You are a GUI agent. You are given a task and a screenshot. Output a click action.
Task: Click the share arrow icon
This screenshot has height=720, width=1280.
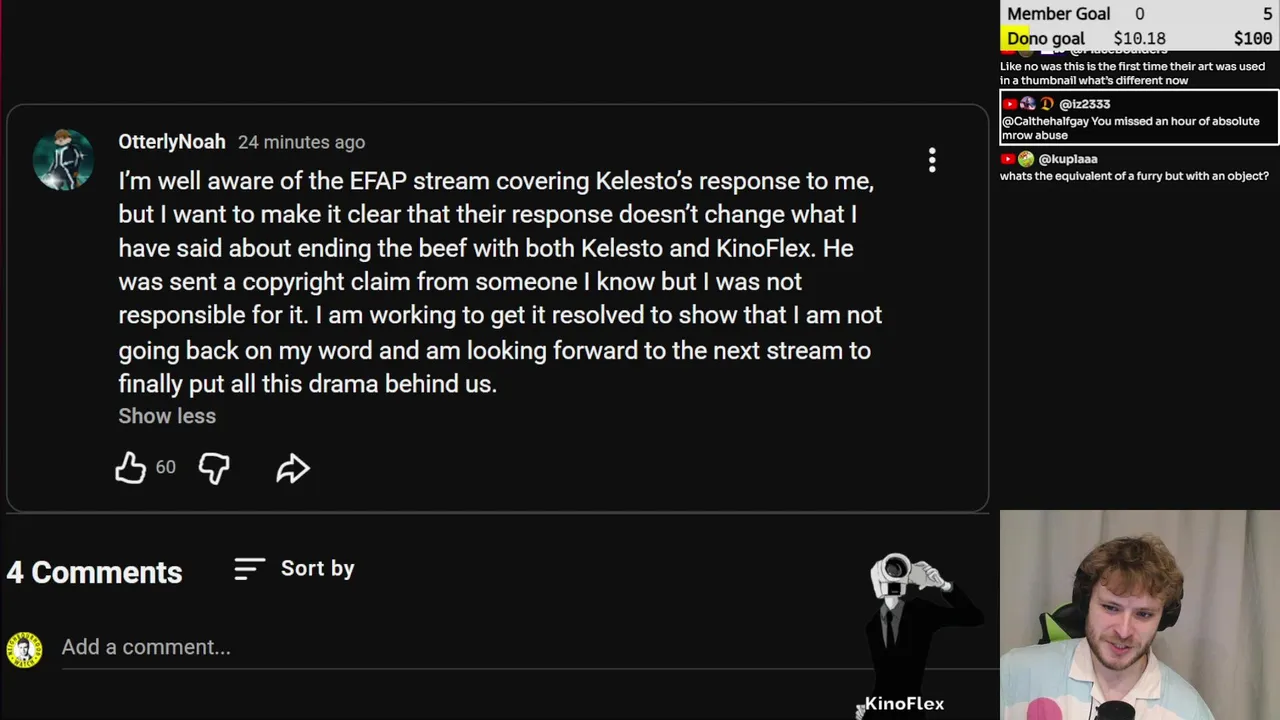tap(292, 468)
